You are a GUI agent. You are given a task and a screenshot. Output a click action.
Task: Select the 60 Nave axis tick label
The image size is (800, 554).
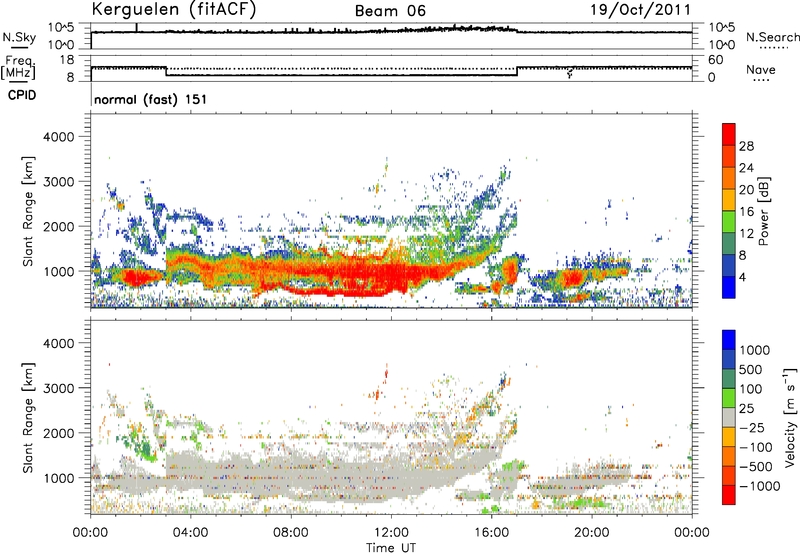point(715,60)
